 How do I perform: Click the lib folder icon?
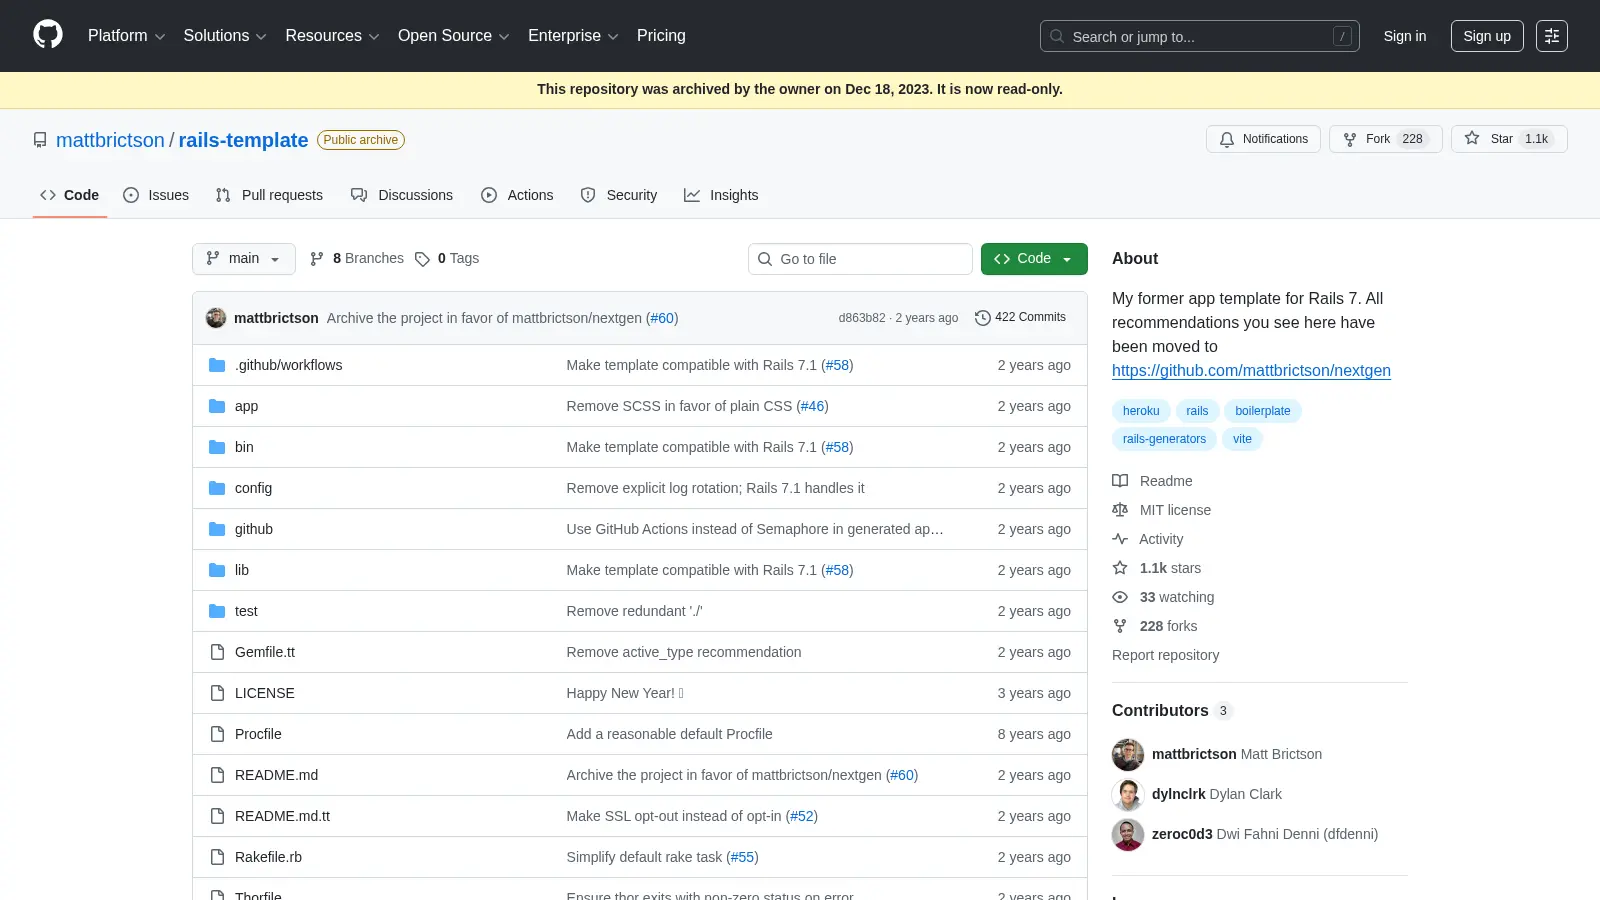point(217,570)
